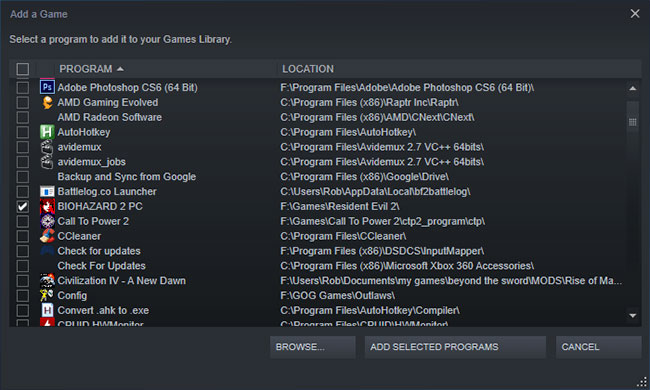The height and width of the screenshot is (390, 650).
Task: Click the Adobe Photoshop CS6 program icon
Action: coord(47,87)
